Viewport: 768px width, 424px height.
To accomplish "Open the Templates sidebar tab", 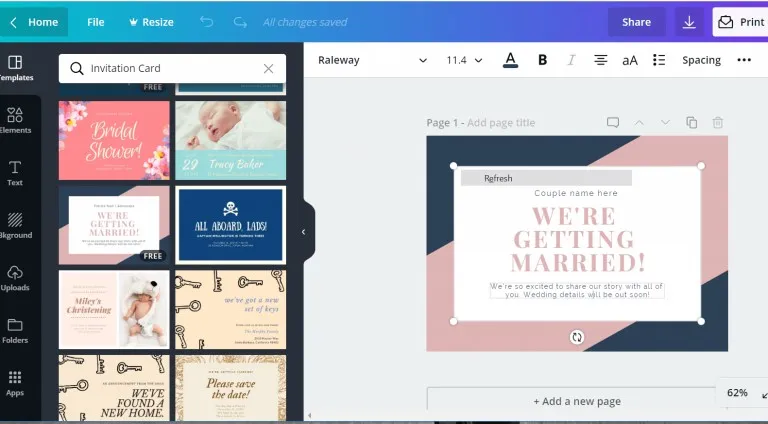I will (x=15, y=68).
